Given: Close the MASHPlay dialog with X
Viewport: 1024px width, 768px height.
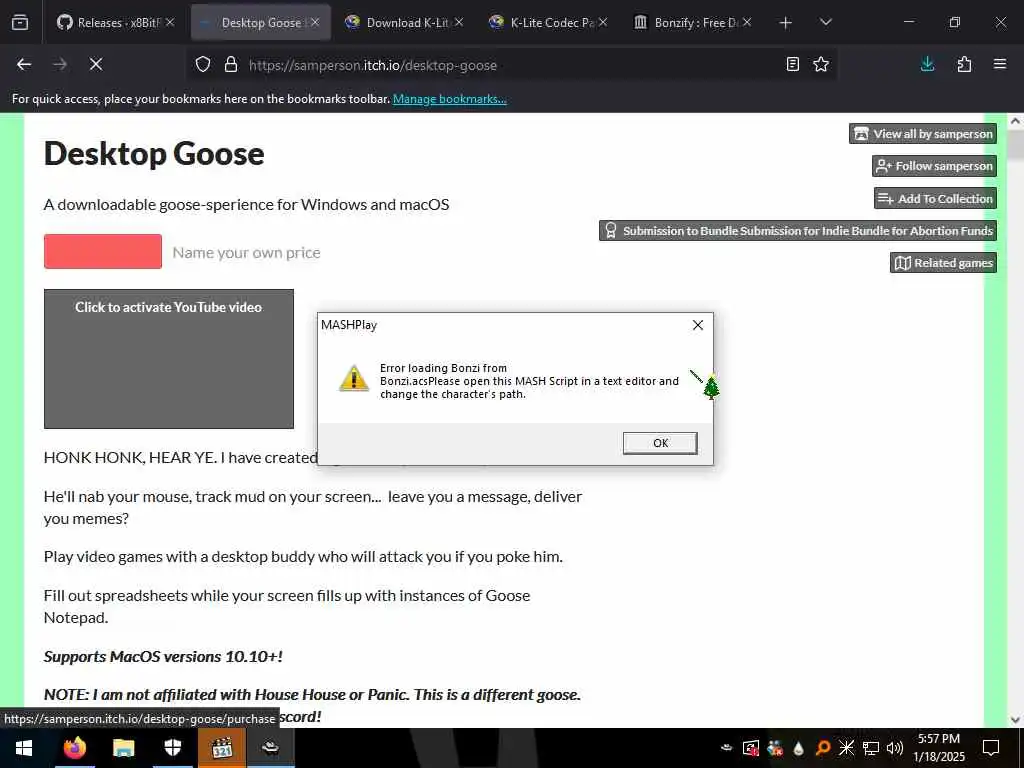Looking at the screenshot, I should [697, 325].
